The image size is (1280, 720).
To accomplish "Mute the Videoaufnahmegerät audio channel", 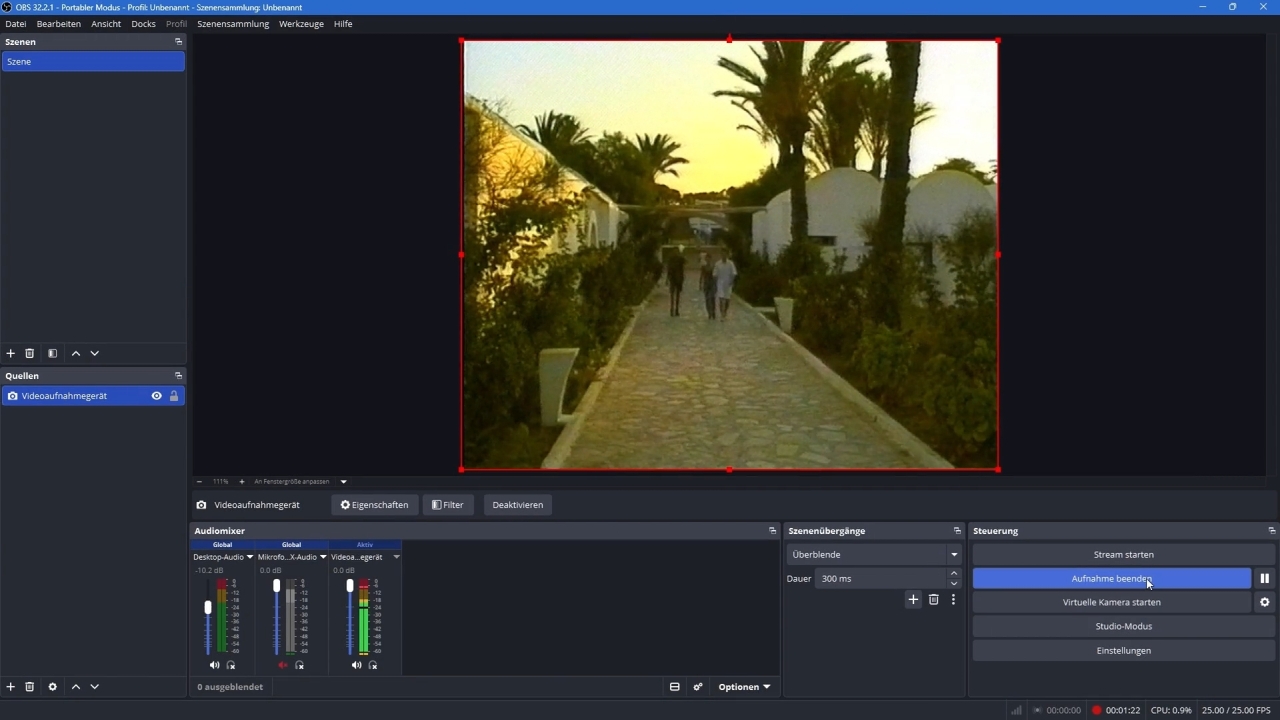I will 356,665.
